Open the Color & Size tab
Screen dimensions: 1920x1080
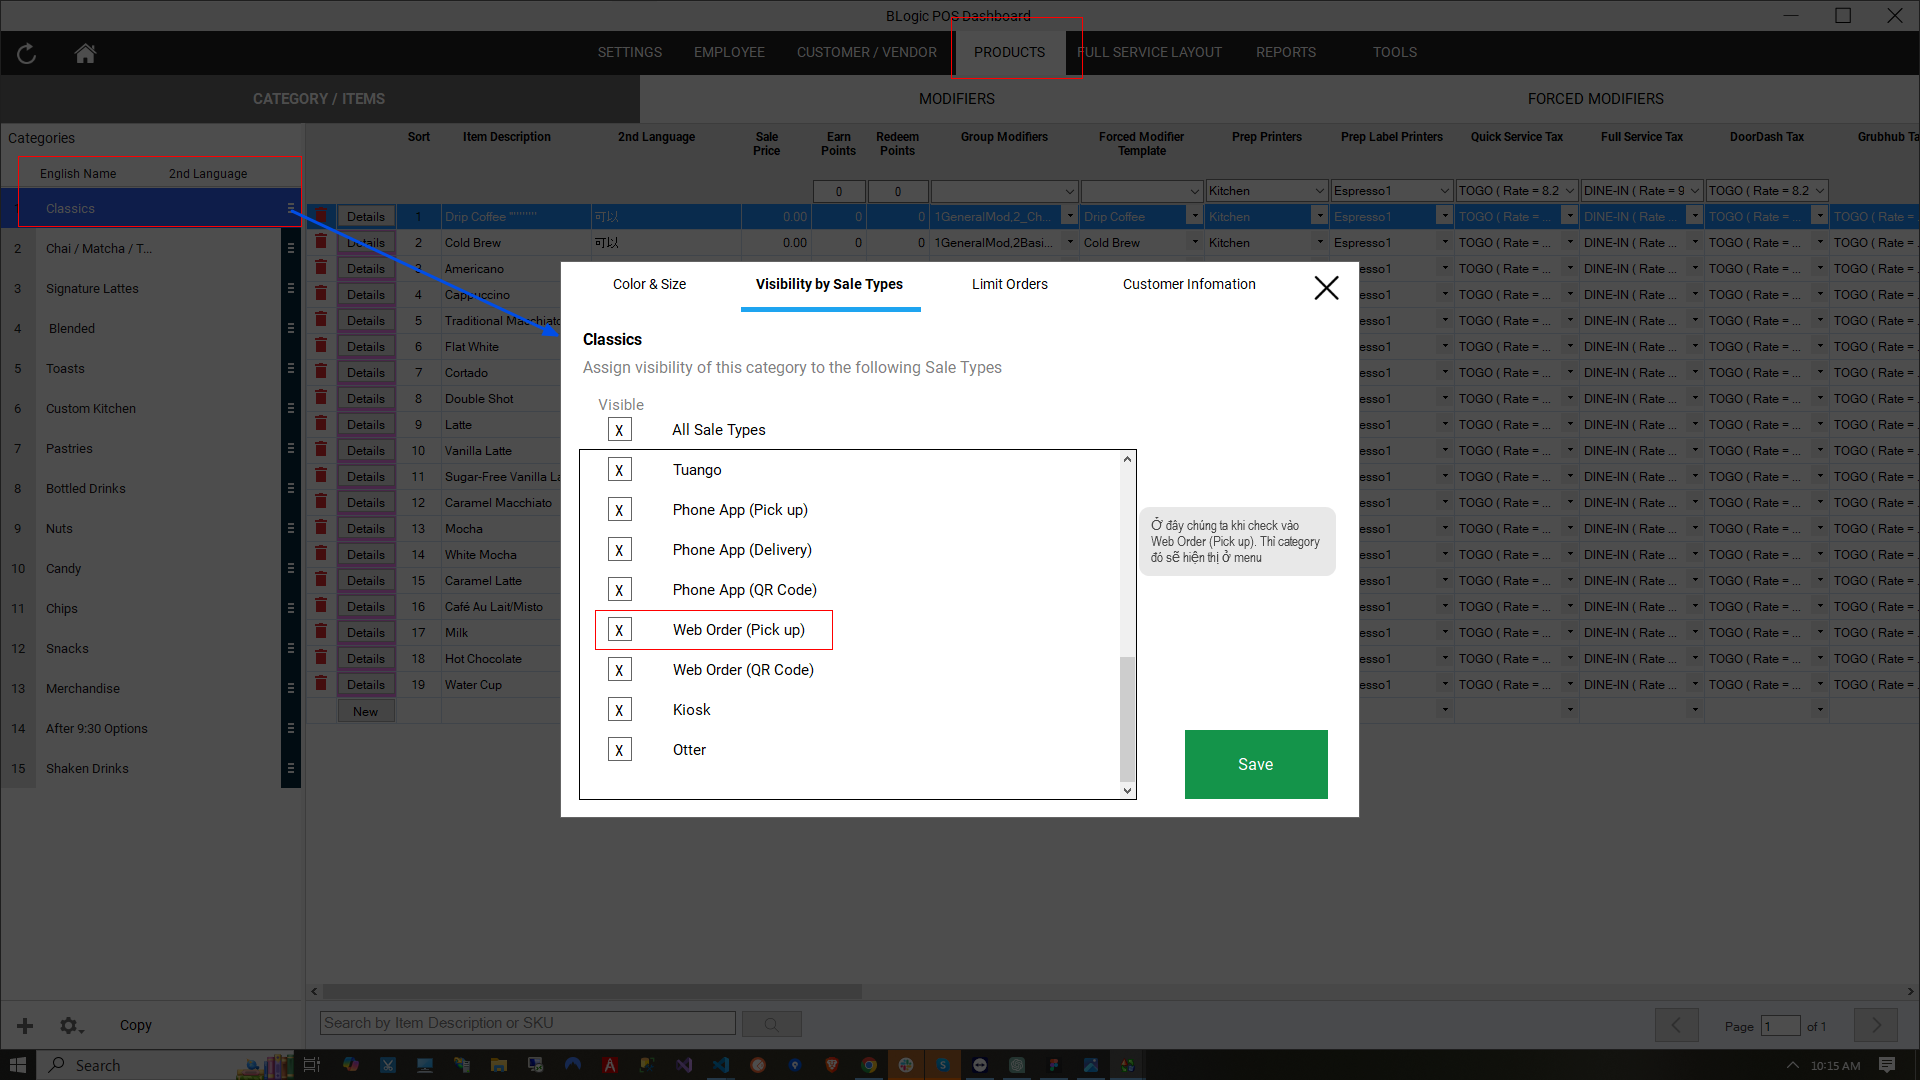point(649,284)
